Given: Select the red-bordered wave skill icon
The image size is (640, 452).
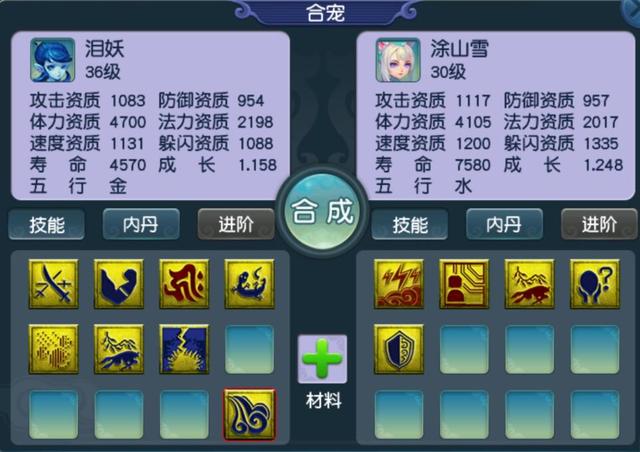Looking at the screenshot, I should (249, 414).
